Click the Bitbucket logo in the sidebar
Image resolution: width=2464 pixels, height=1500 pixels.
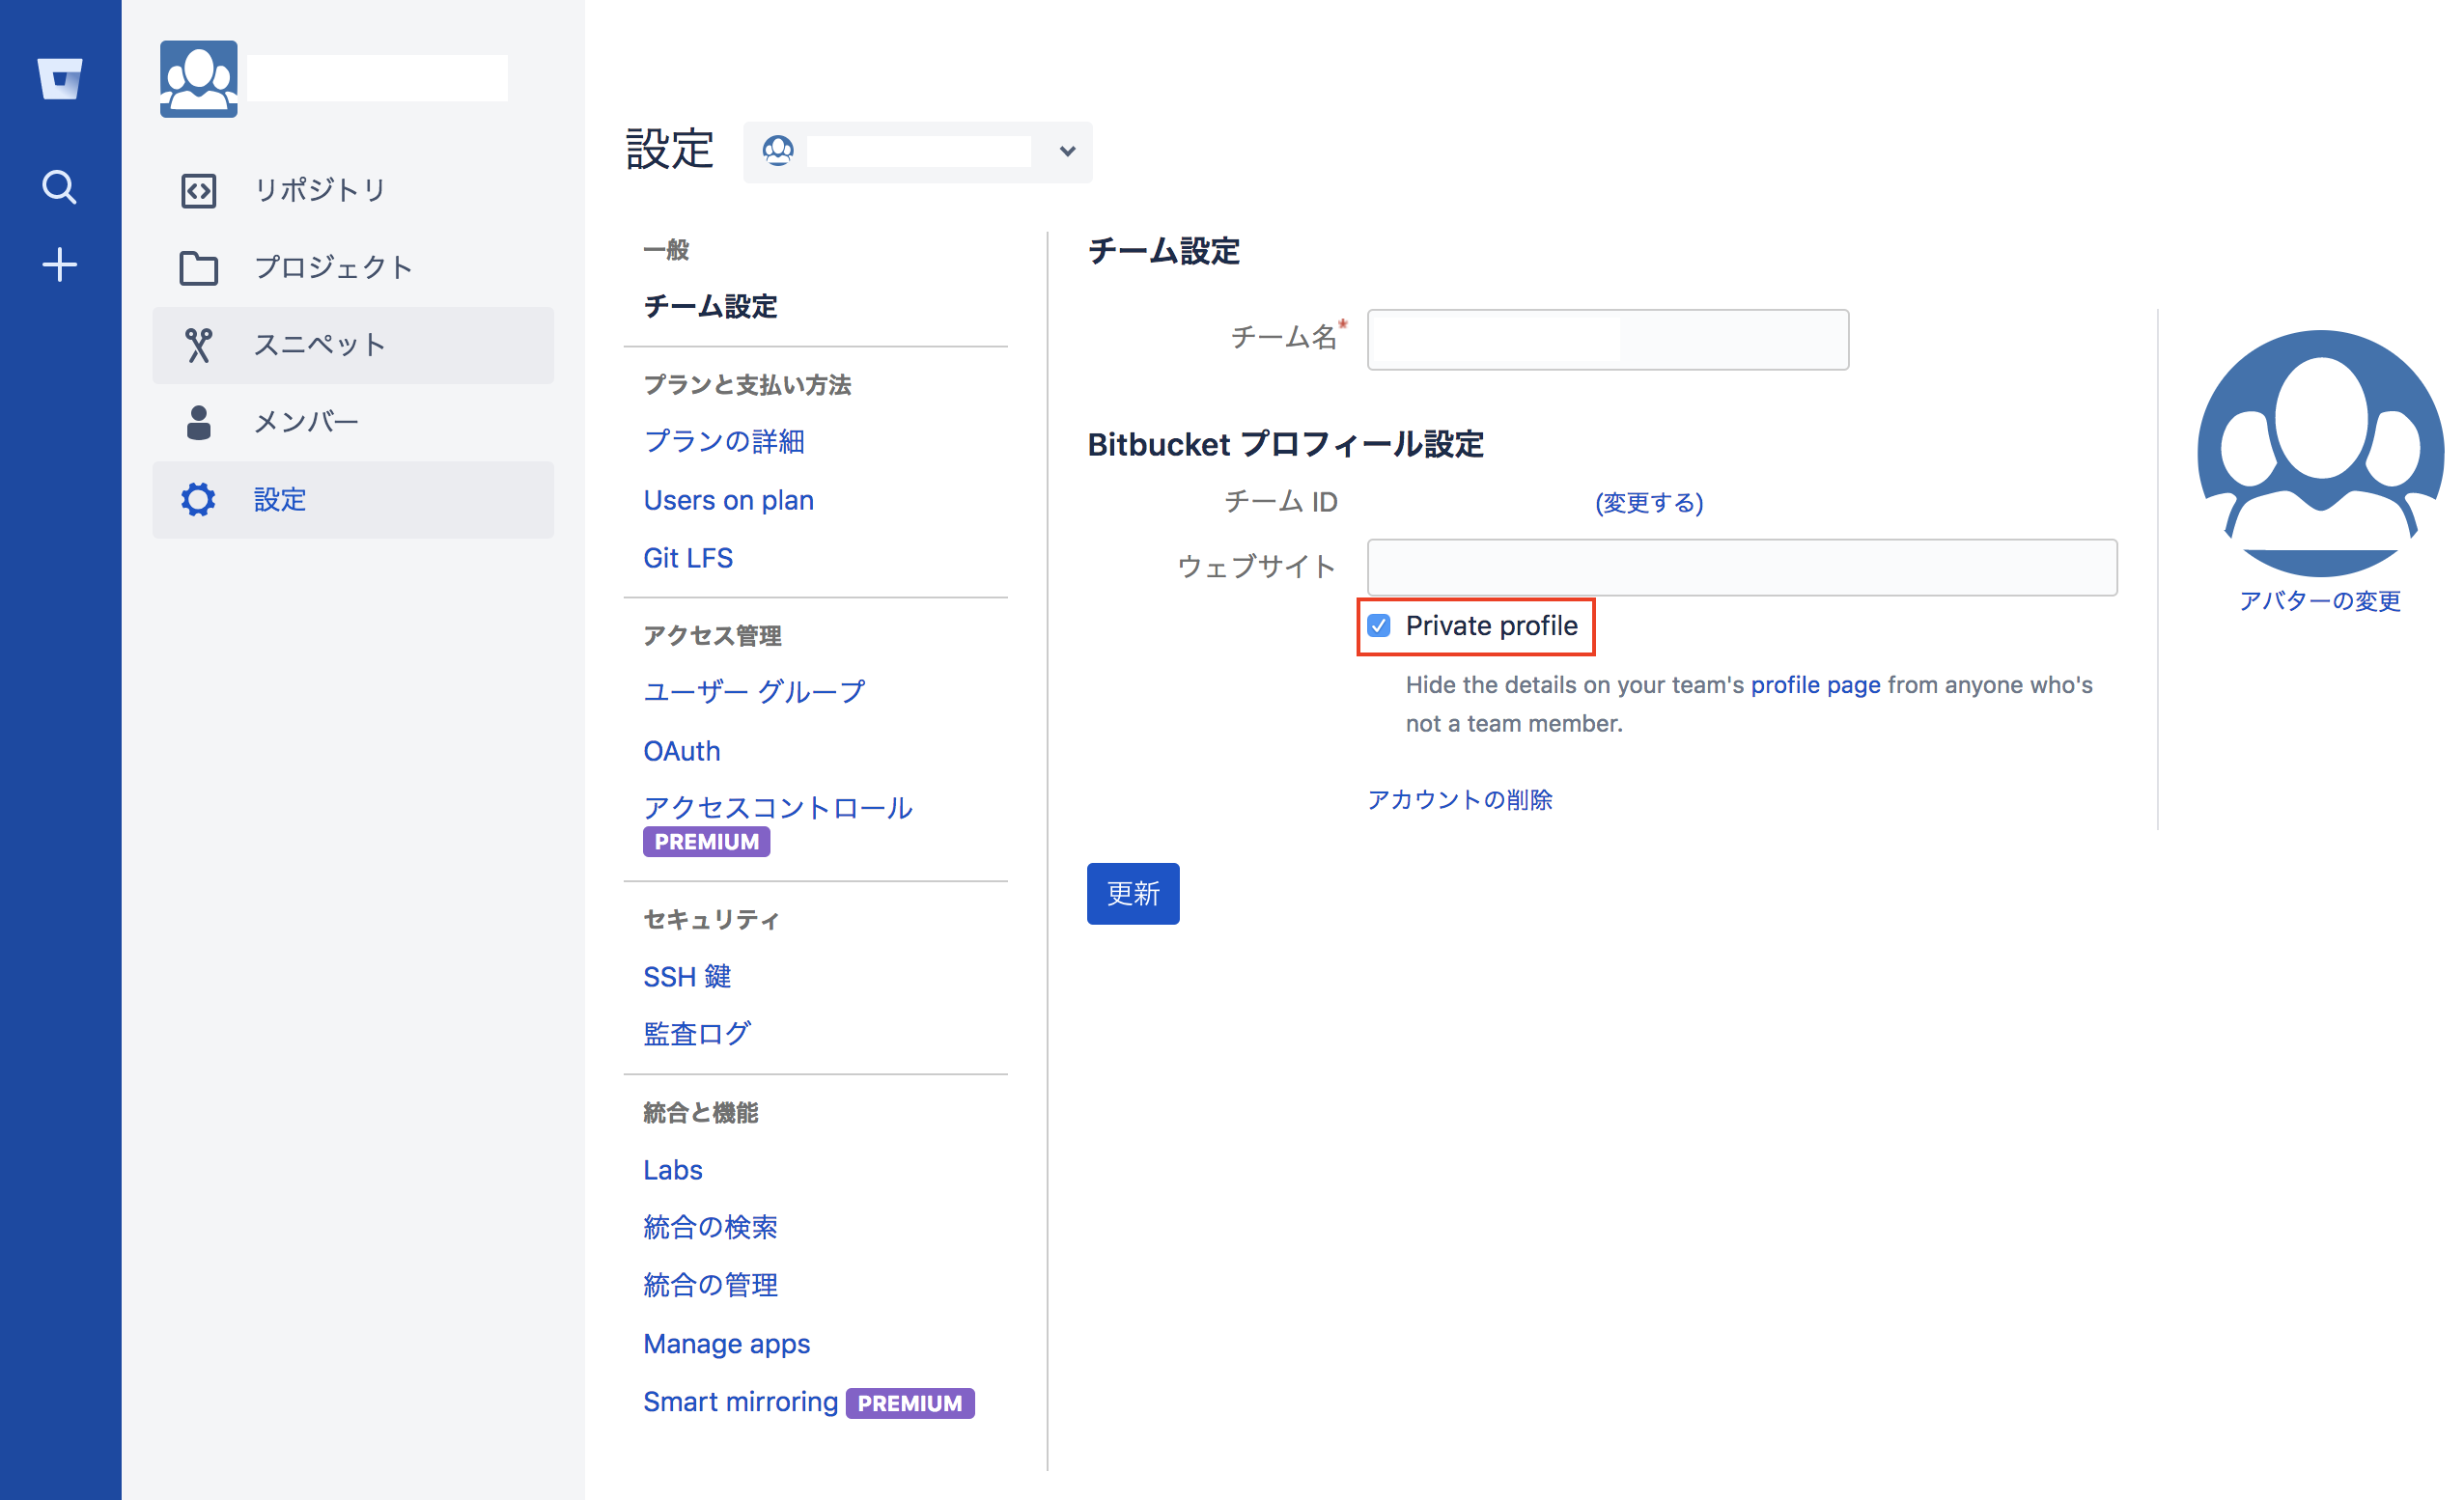pos(60,80)
